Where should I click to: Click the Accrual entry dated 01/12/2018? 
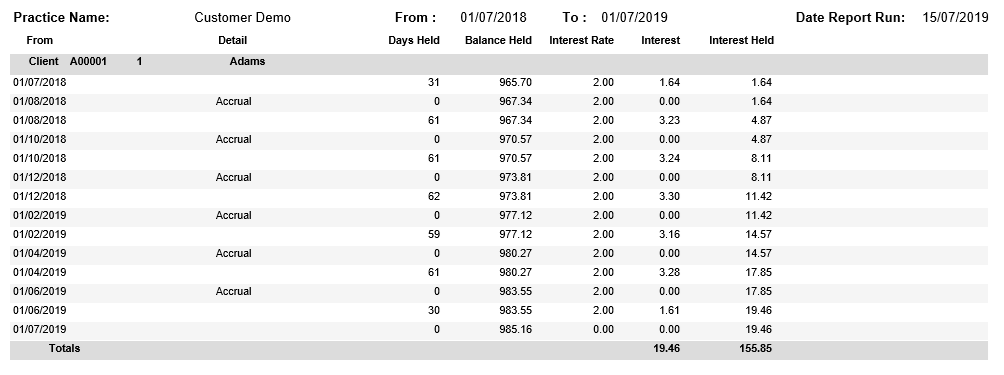tap(234, 177)
